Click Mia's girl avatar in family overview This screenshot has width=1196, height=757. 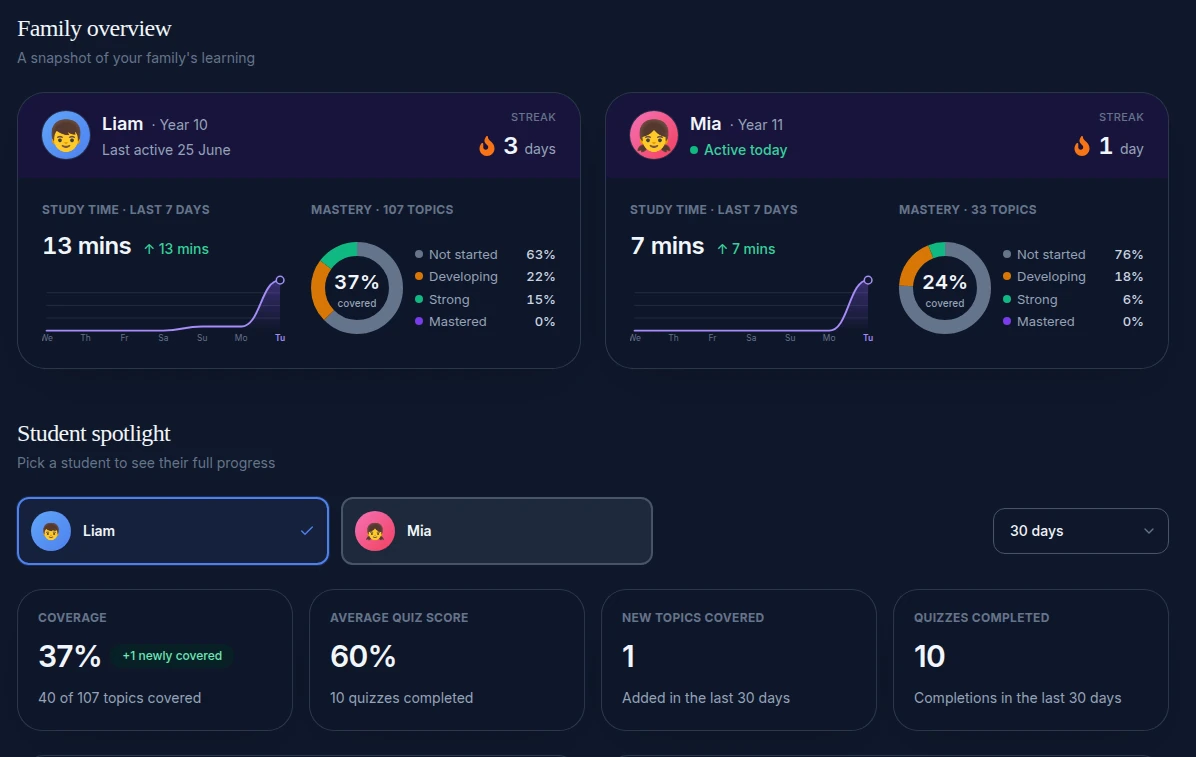coord(654,135)
